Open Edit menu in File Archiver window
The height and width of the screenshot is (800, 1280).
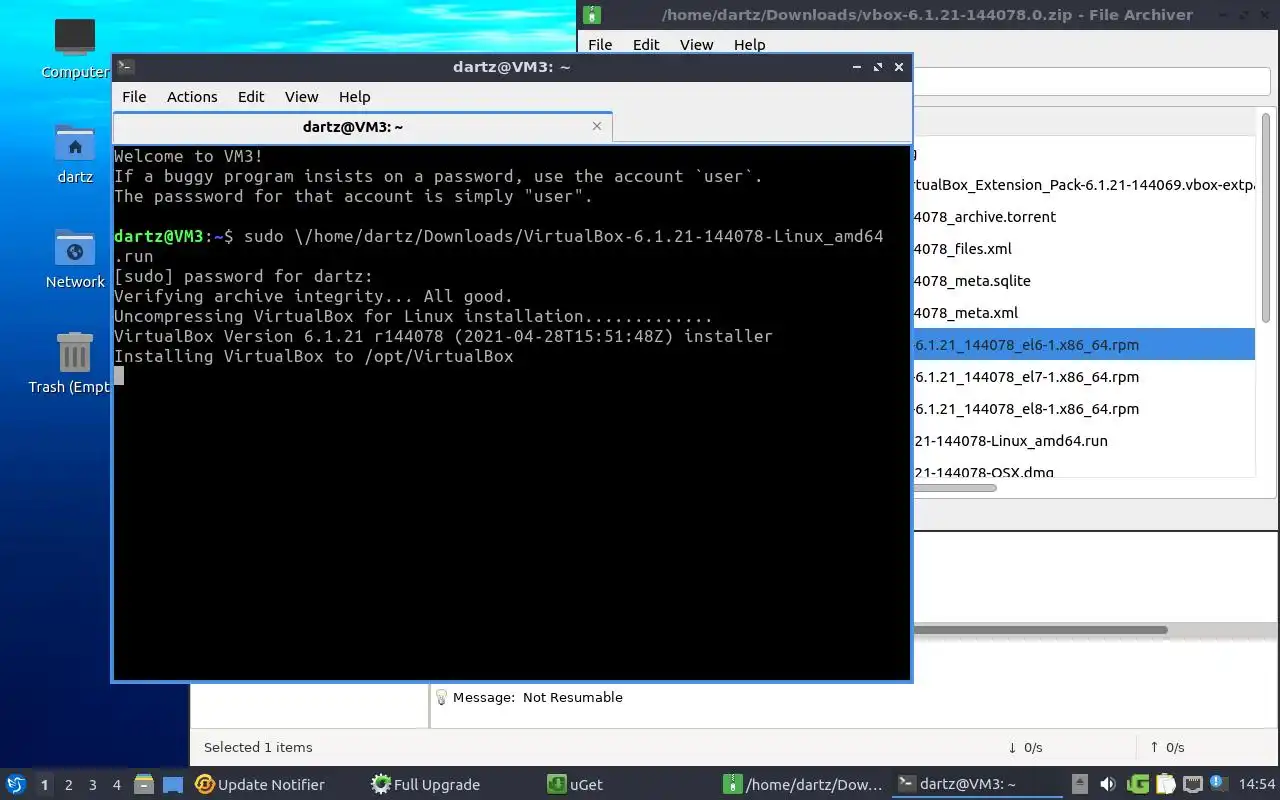pos(646,45)
